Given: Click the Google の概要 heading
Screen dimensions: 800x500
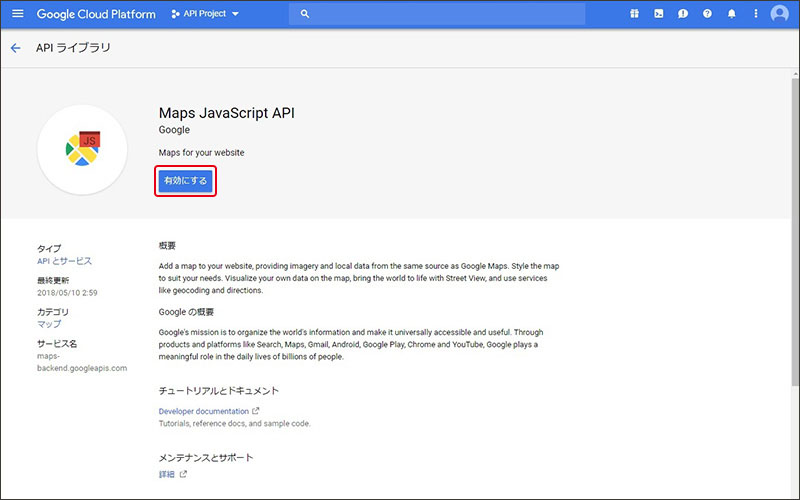Looking at the screenshot, I should [186, 312].
